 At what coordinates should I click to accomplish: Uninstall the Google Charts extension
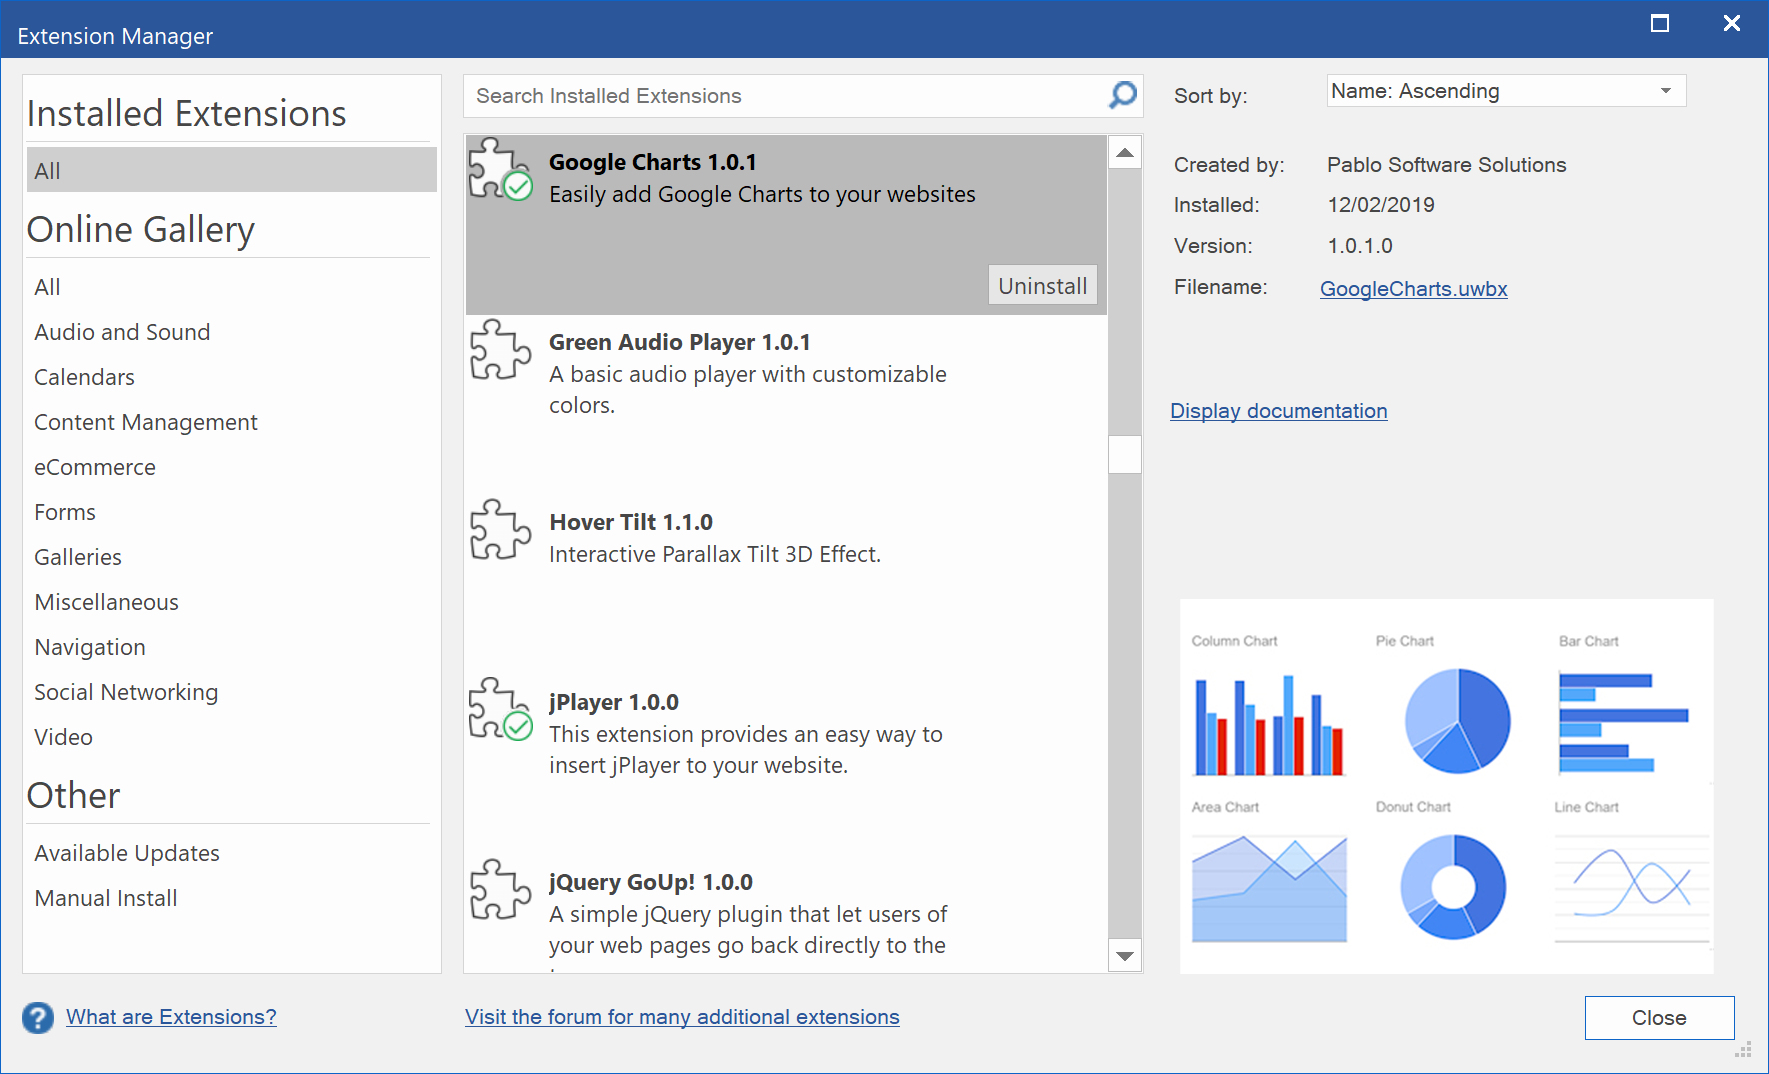point(1043,285)
